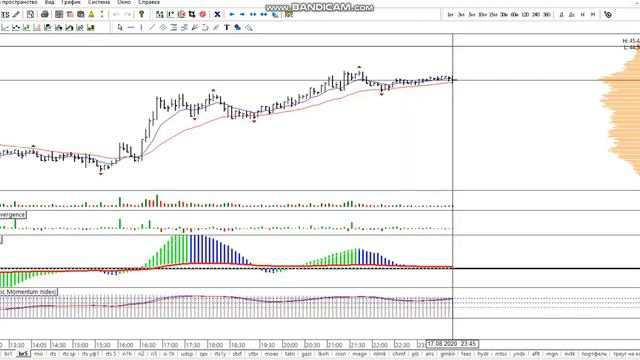Switch to the rts sp tab
The image size is (640, 360).
[x=69, y=354]
